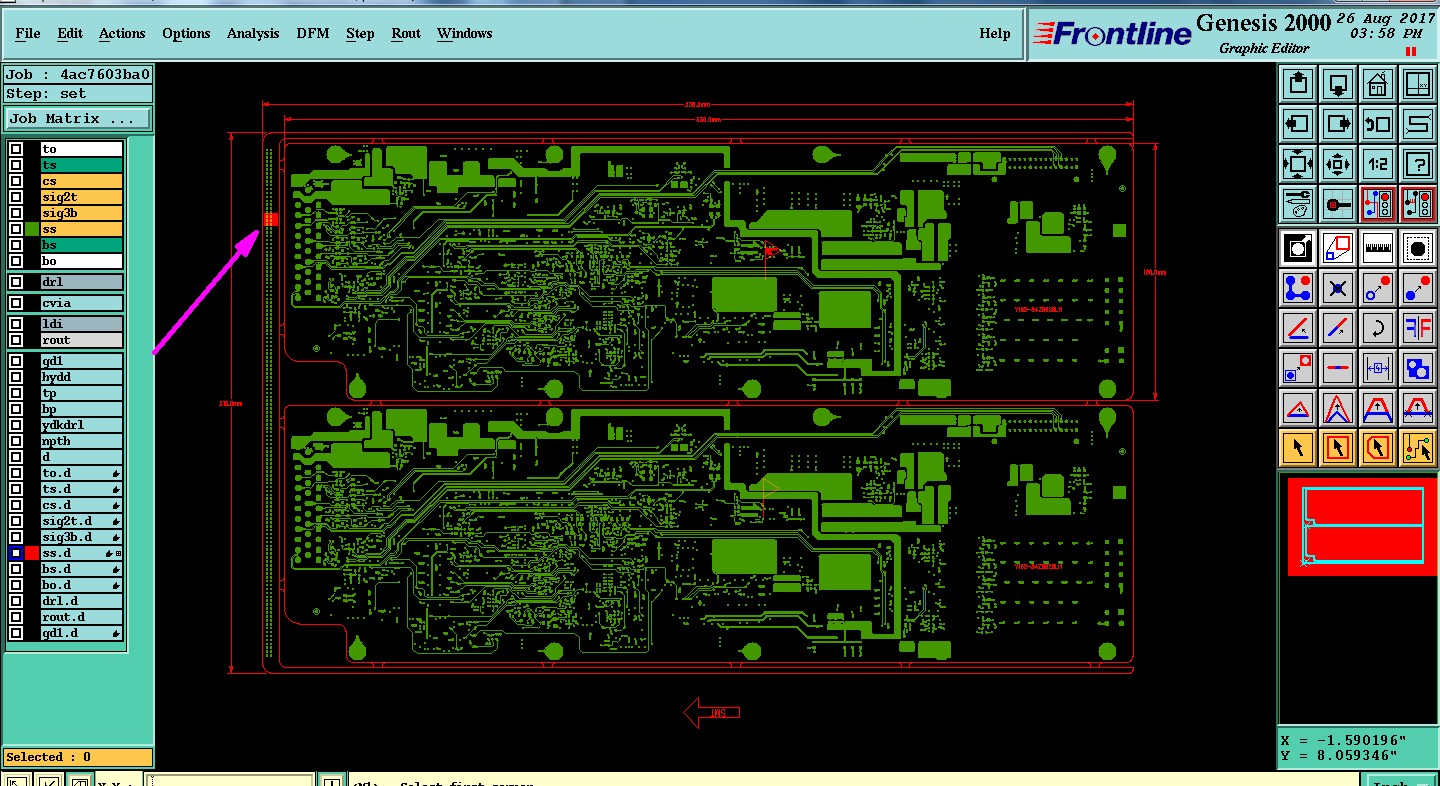Image resolution: width=1440 pixels, height=786 pixels.
Task: Select the white-on-black feature select icon
Action: (1298, 247)
